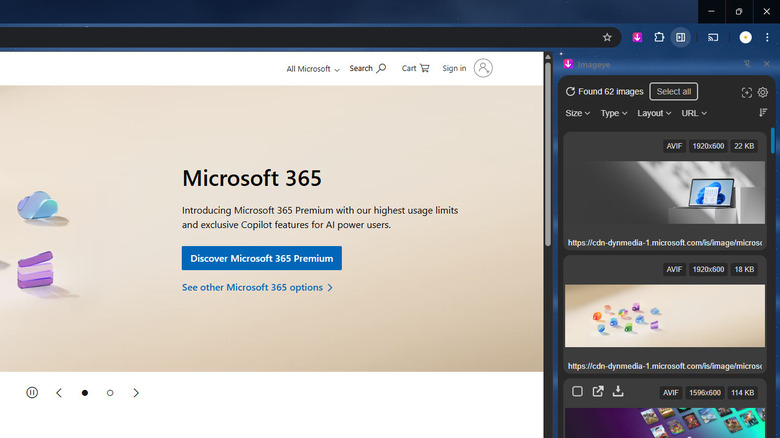
Task: Tick the checkbox on the 1596x600 image
Action: 577,392
